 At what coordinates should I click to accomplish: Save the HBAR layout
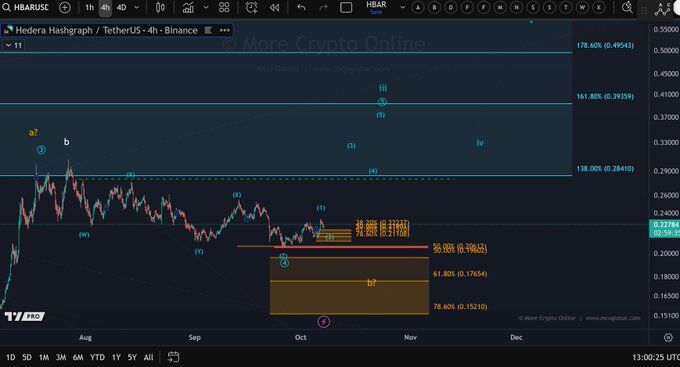tap(376, 12)
